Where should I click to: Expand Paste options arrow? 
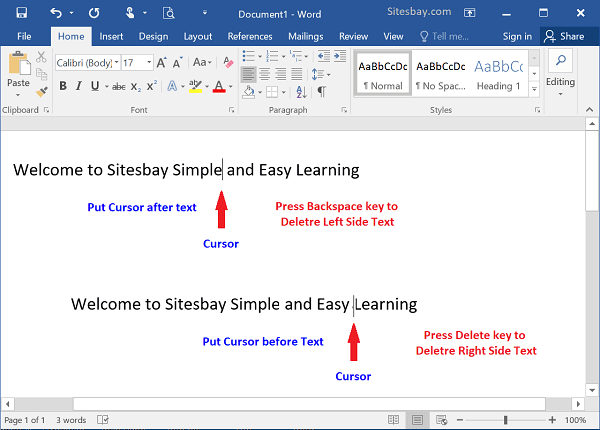tap(18, 94)
